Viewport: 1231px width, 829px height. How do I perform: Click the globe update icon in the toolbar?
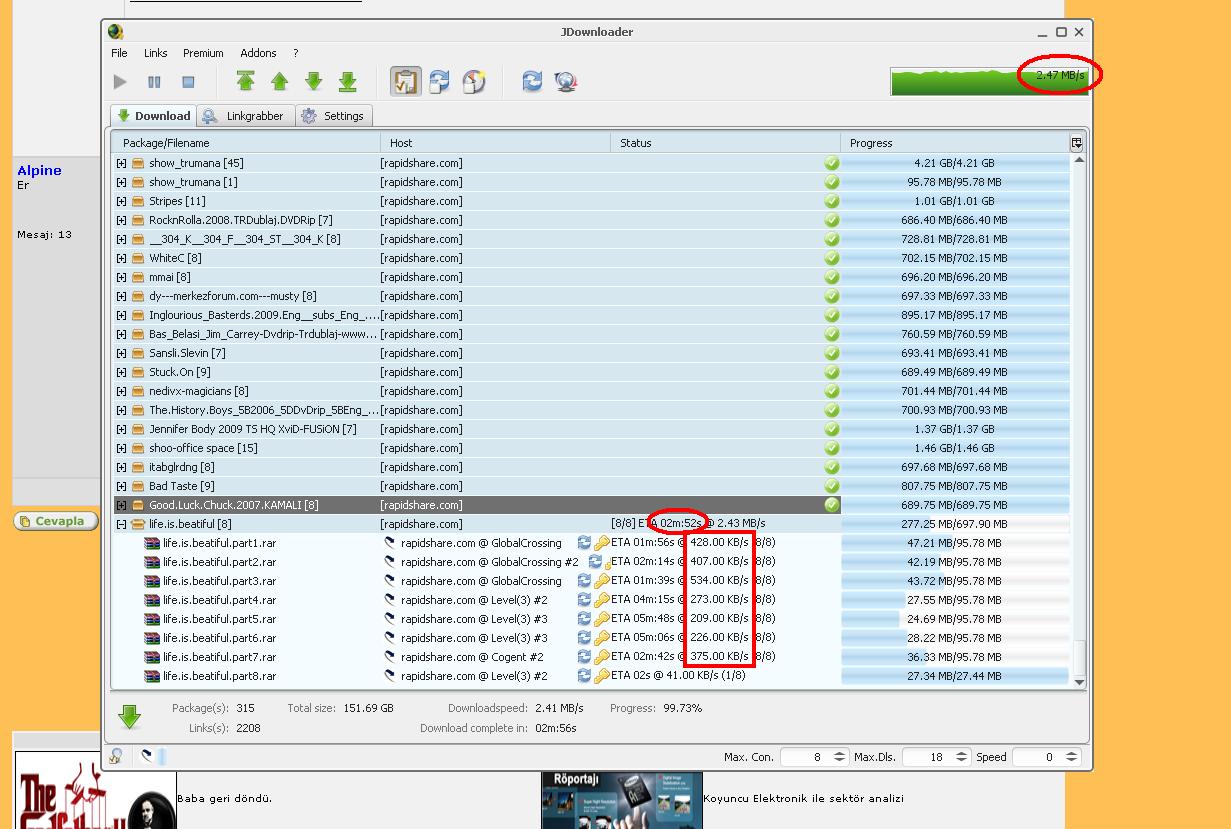click(x=566, y=81)
